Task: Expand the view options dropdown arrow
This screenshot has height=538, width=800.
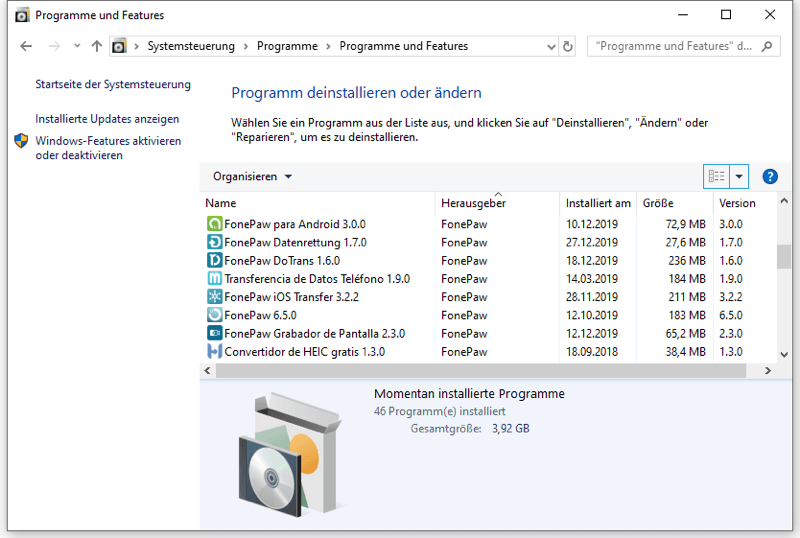Action: [x=739, y=177]
